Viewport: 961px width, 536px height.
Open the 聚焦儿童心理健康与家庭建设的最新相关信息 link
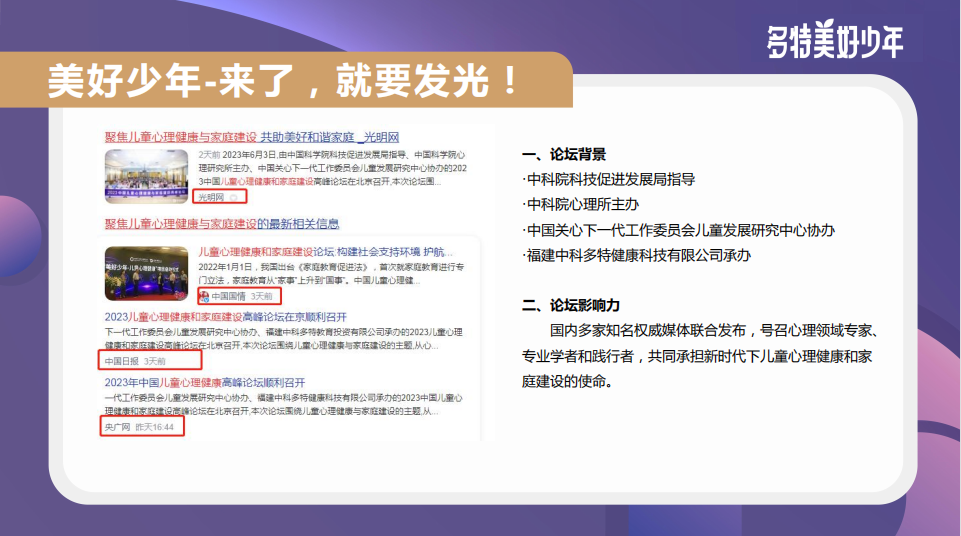[222, 224]
